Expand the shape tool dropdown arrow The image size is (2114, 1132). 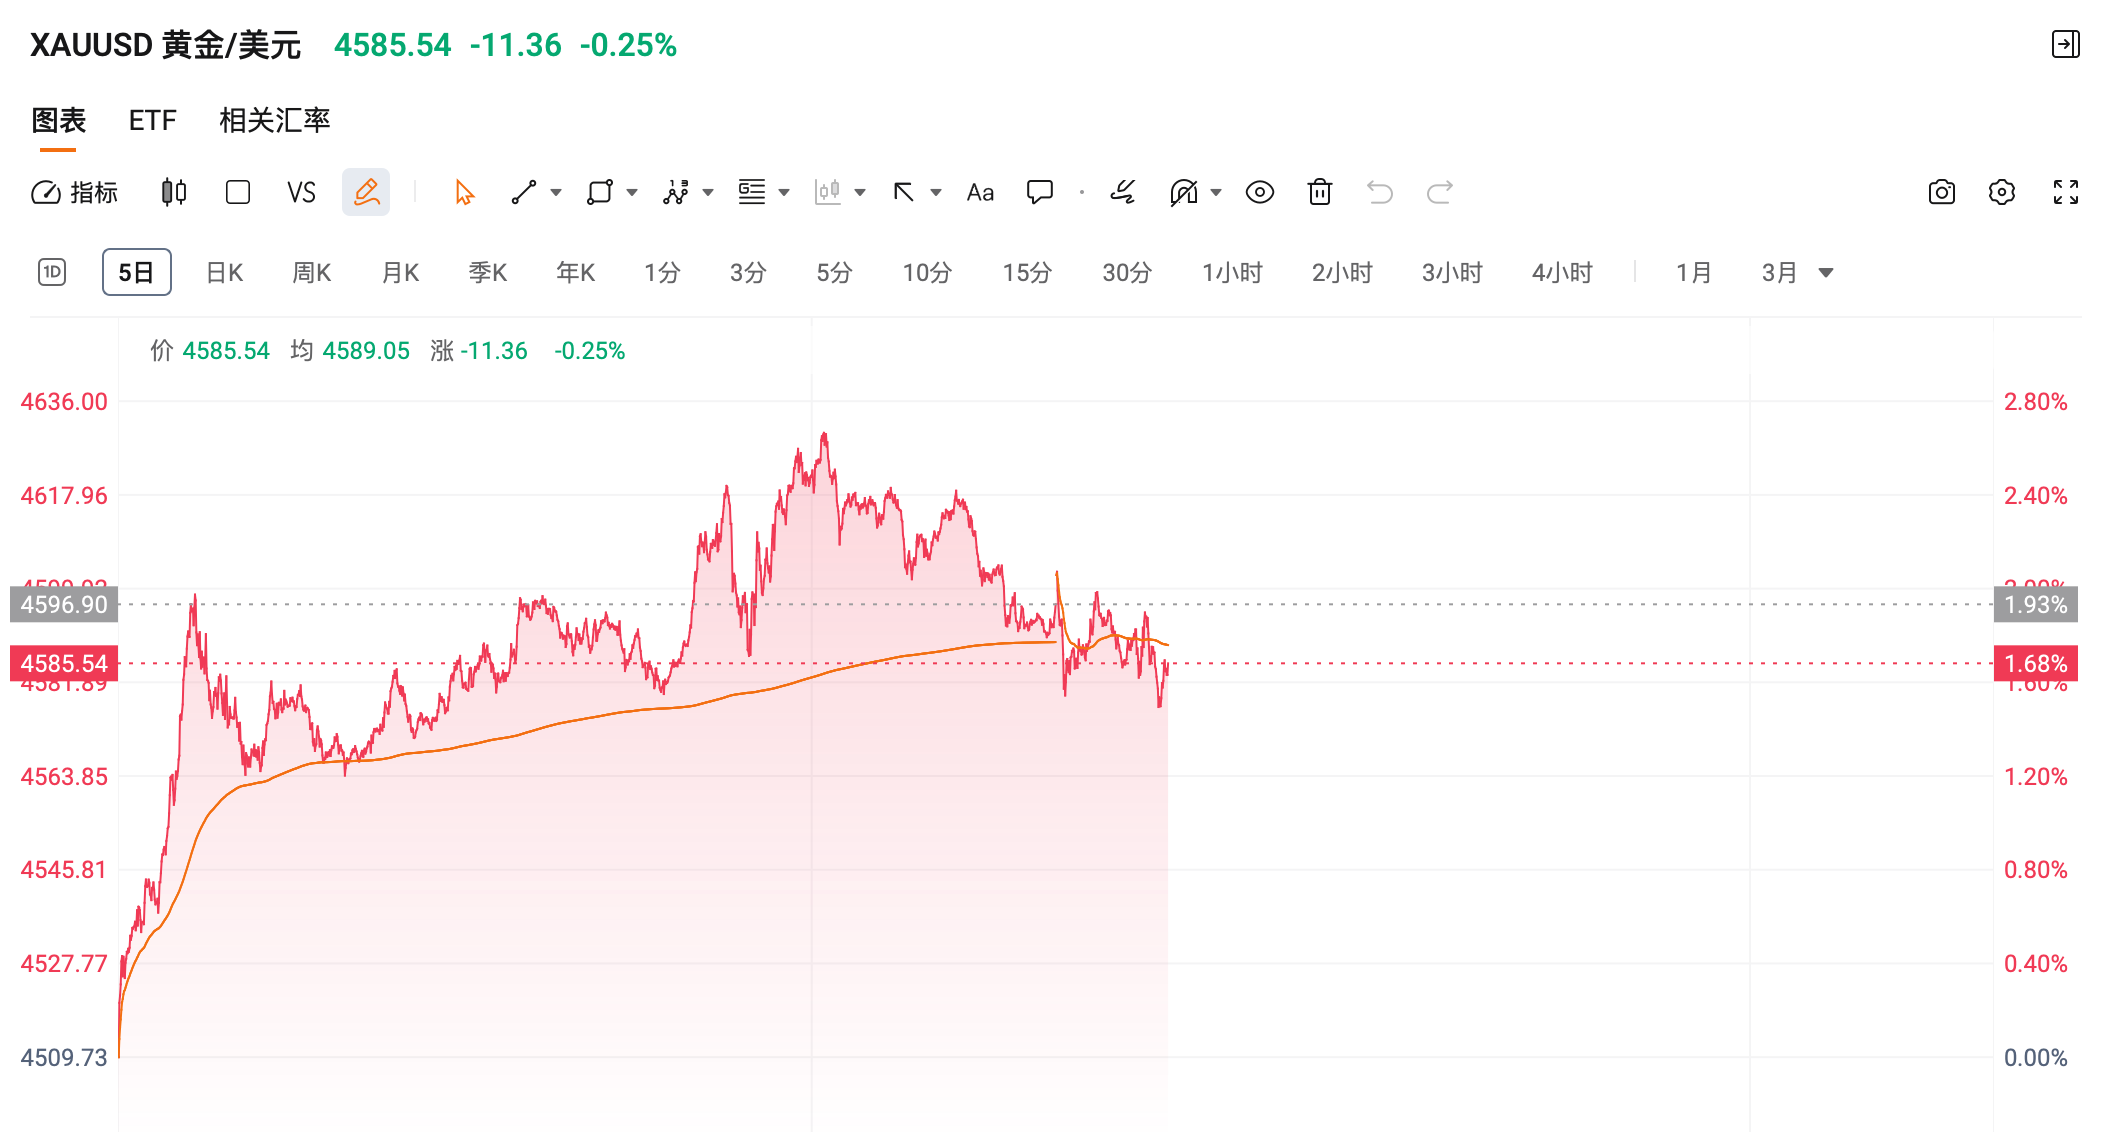tap(631, 192)
